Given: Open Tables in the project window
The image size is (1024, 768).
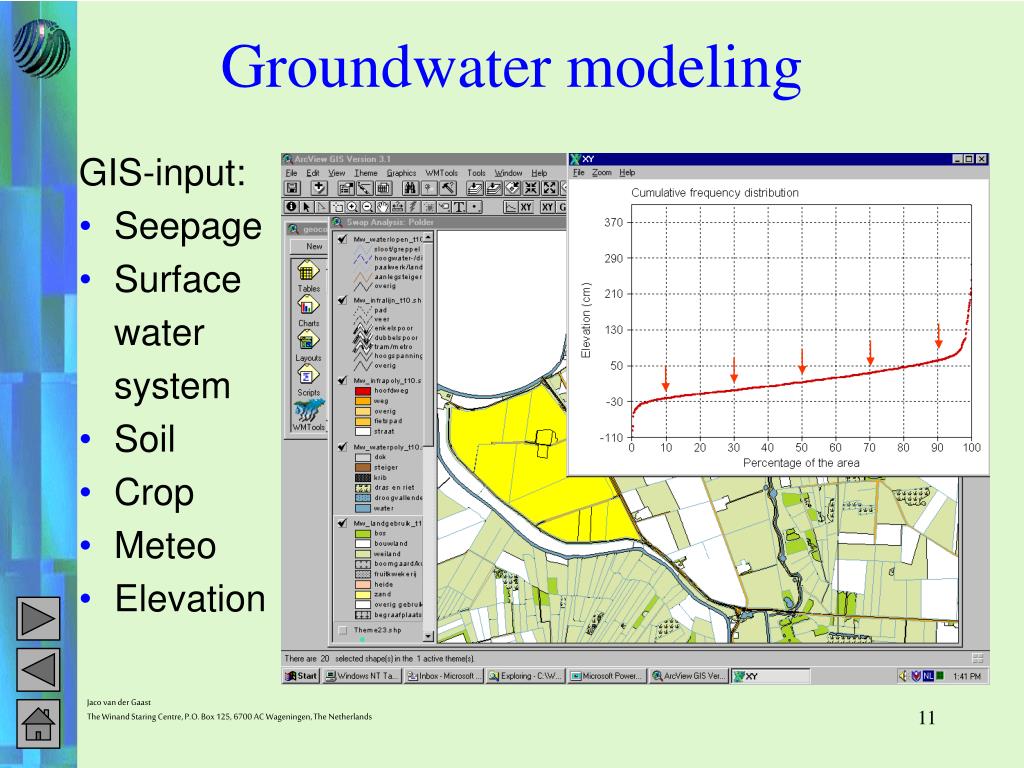Looking at the screenshot, I should pos(308,277).
